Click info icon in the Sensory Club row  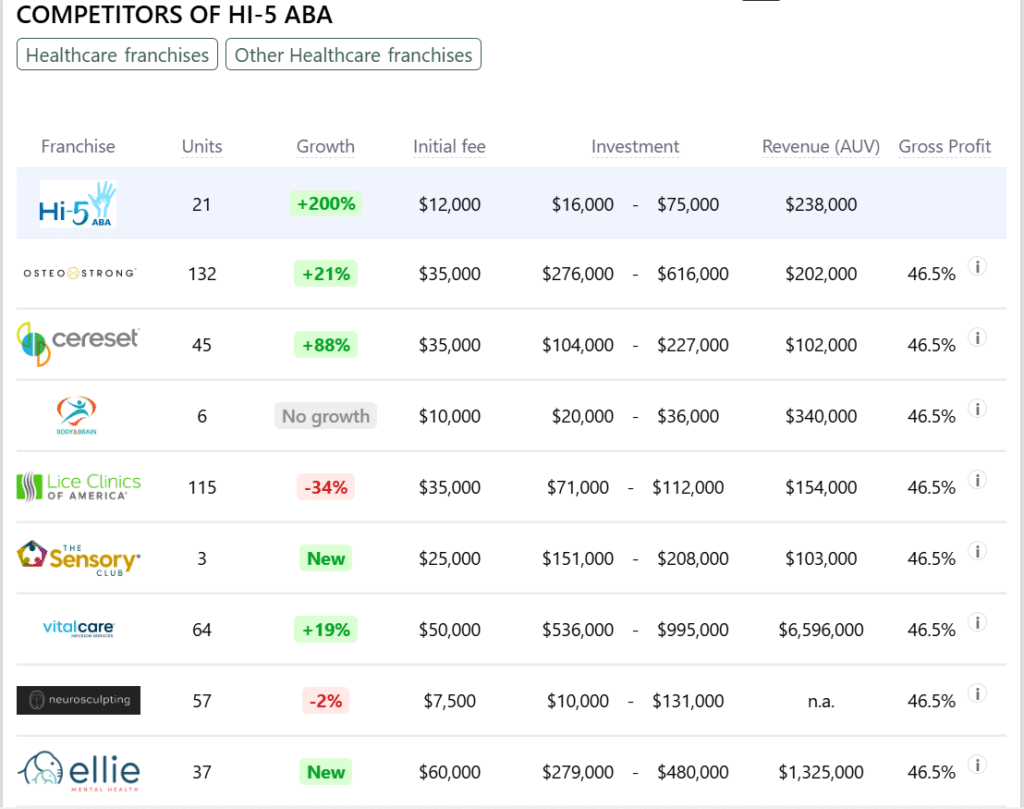[977, 551]
